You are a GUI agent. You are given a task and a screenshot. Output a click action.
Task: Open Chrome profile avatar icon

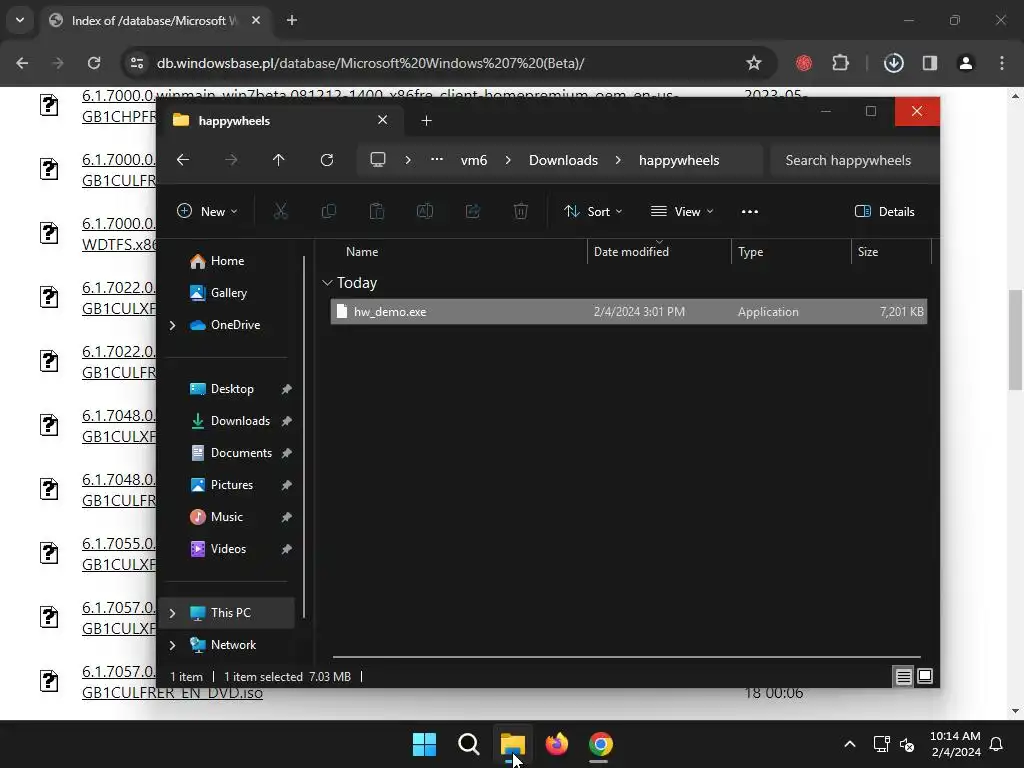tap(966, 63)
